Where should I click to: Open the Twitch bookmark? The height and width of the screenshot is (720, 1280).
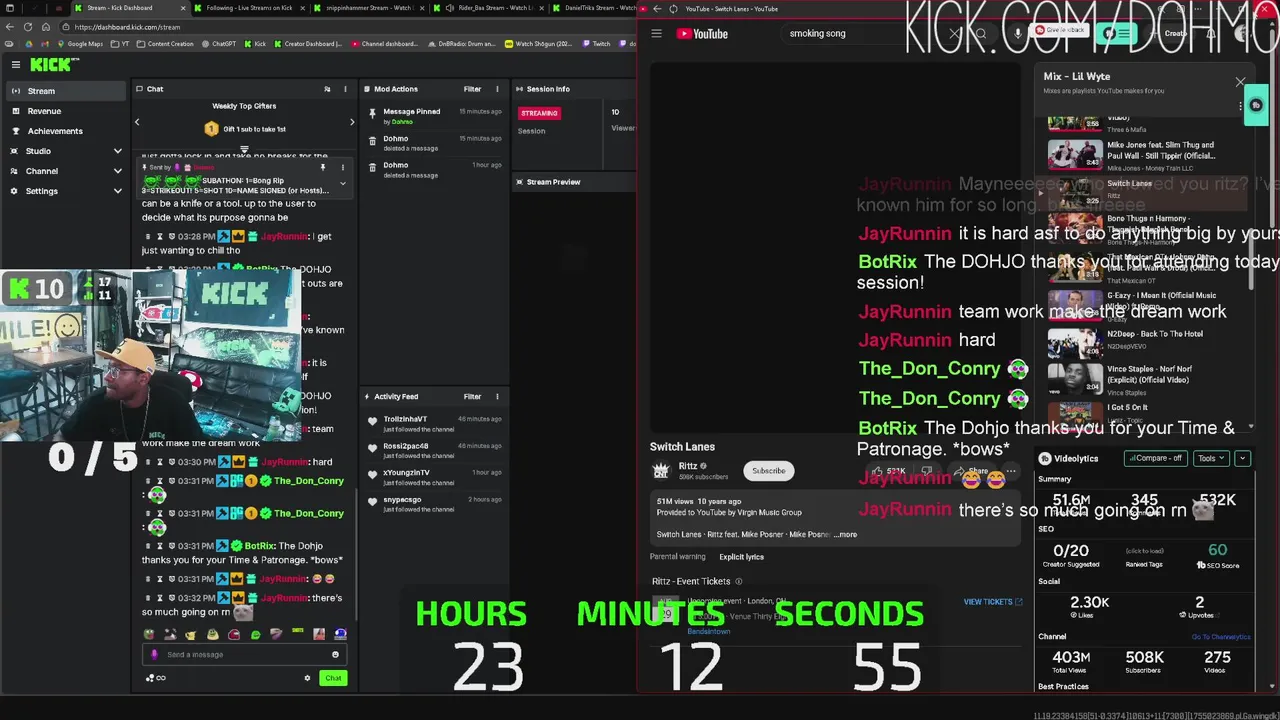point(596,44)
